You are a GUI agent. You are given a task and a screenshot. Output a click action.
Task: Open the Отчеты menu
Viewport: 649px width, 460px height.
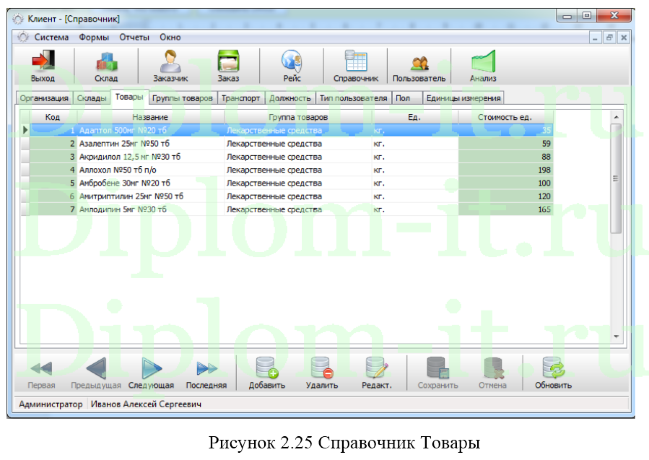(134, 36)
